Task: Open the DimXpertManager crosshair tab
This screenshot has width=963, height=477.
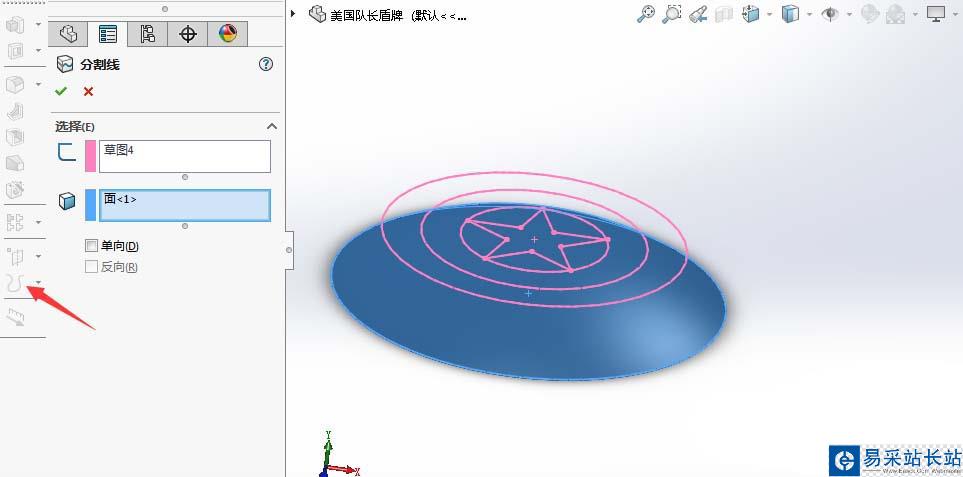Action: click(187, 34)
